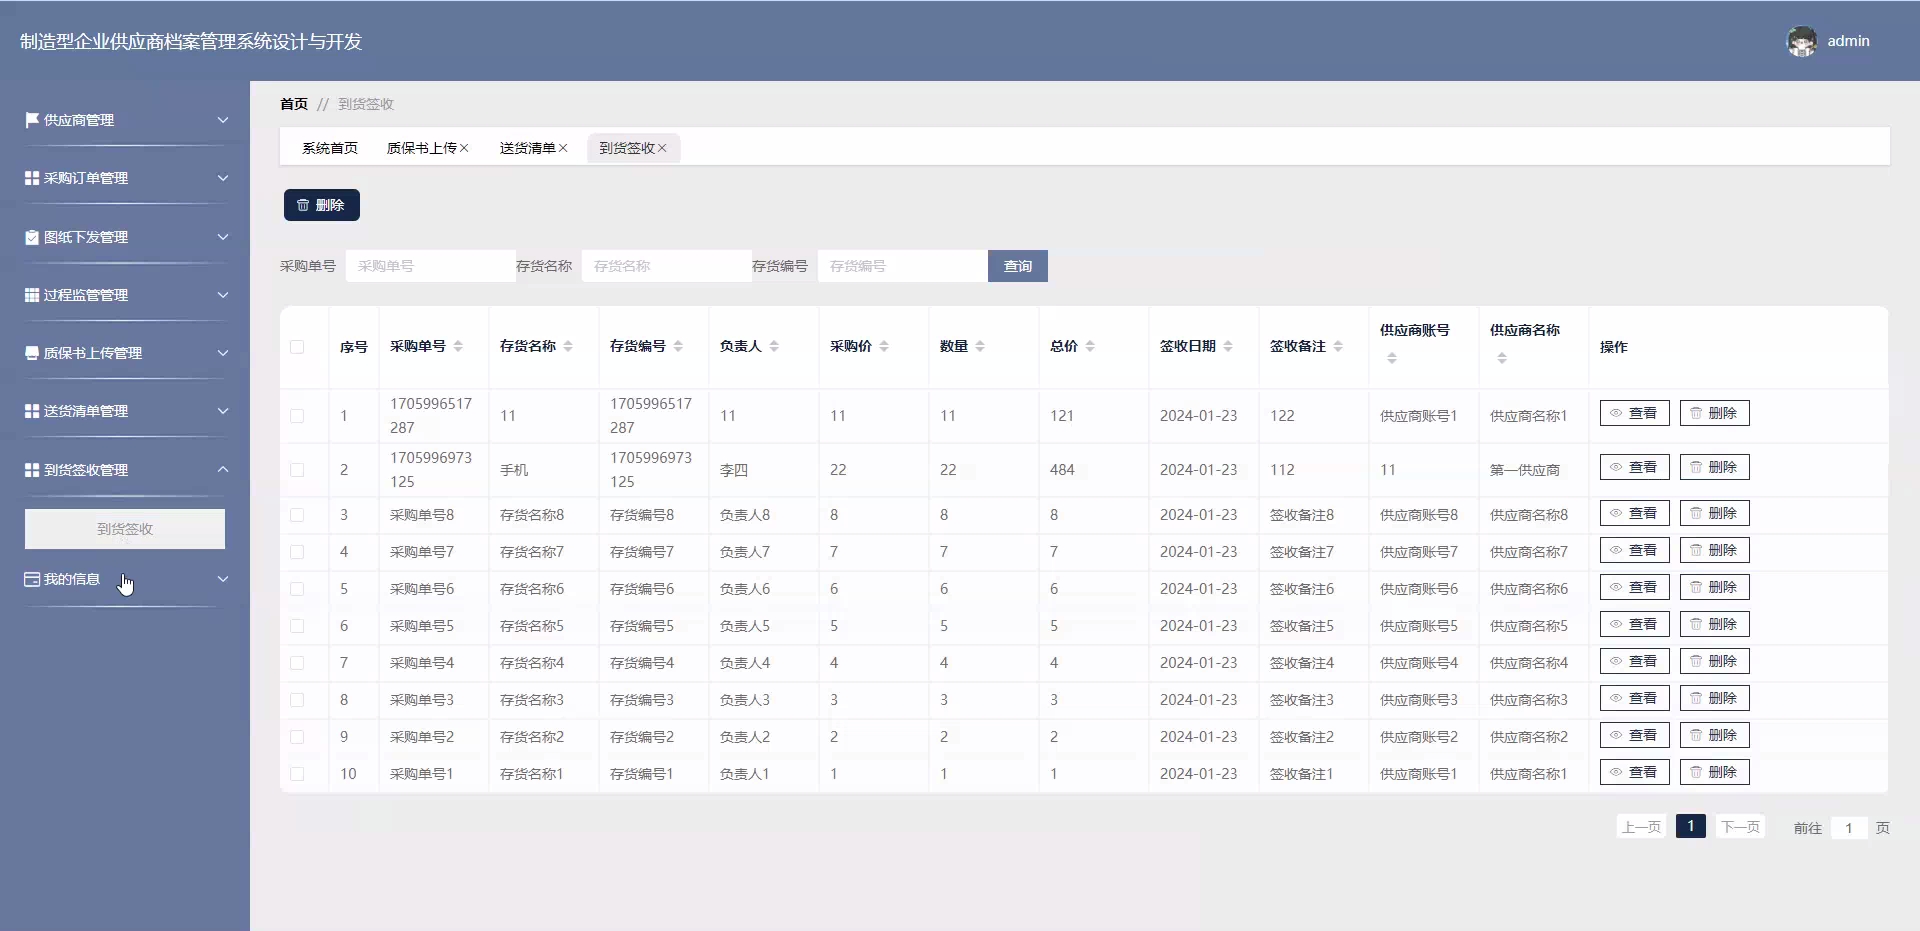Sort the table by 供应商名称
1920x931 pixels.
[x=1502, y=358]
